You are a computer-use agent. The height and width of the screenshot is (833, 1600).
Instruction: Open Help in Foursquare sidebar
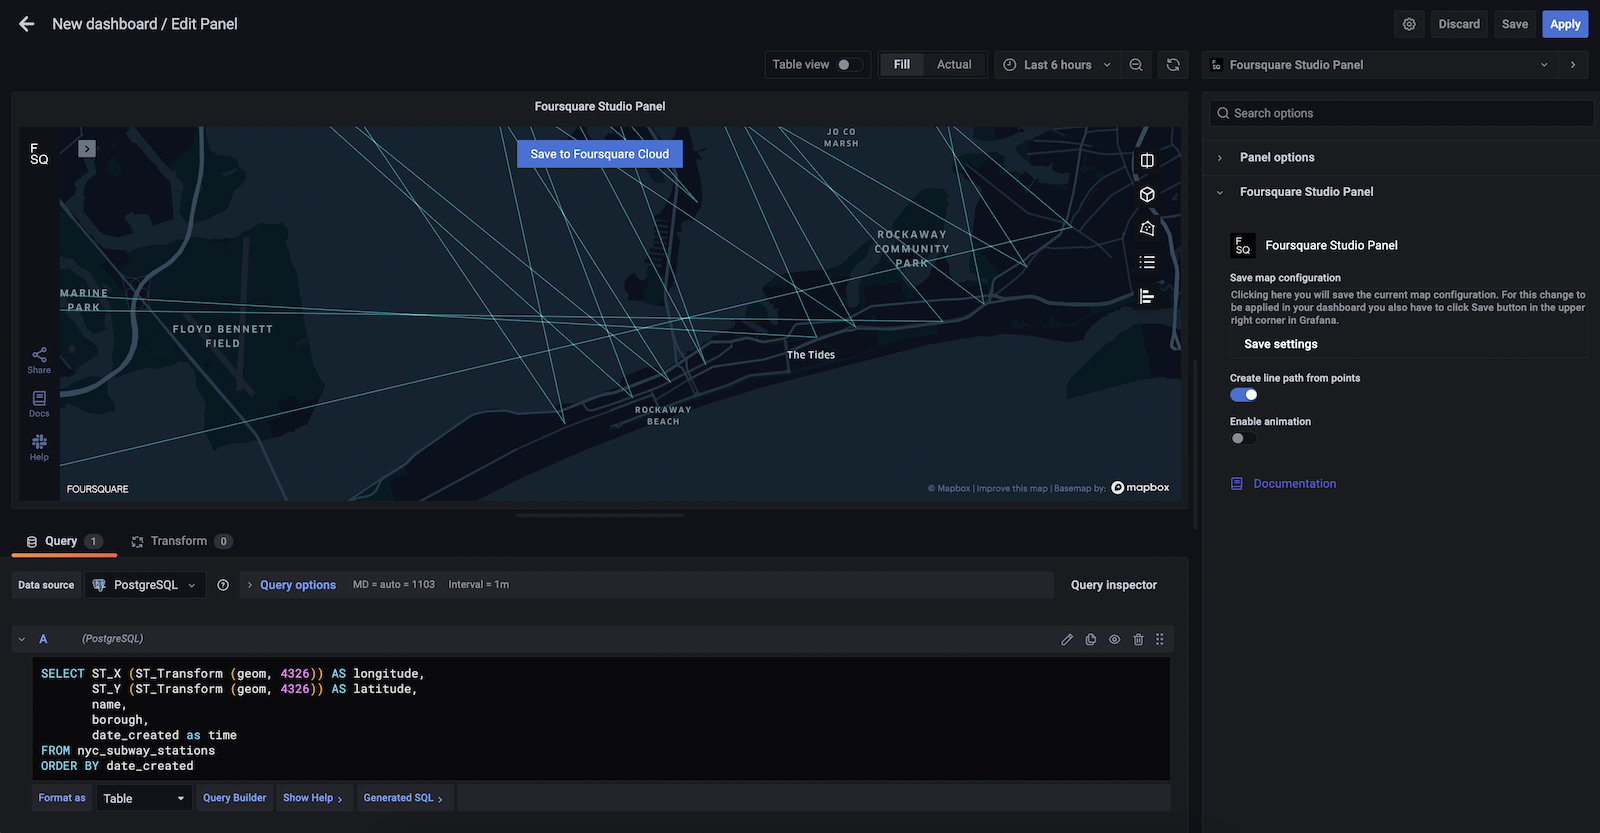point(39,448)
